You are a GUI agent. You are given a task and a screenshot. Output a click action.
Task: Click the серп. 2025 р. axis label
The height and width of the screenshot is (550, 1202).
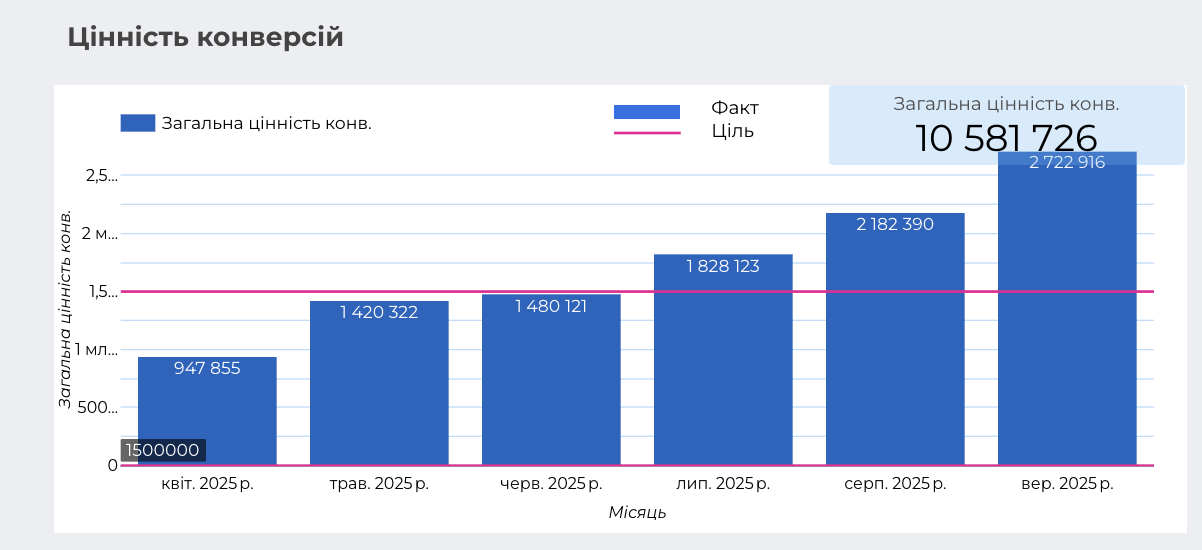click(x=895, y=485)
